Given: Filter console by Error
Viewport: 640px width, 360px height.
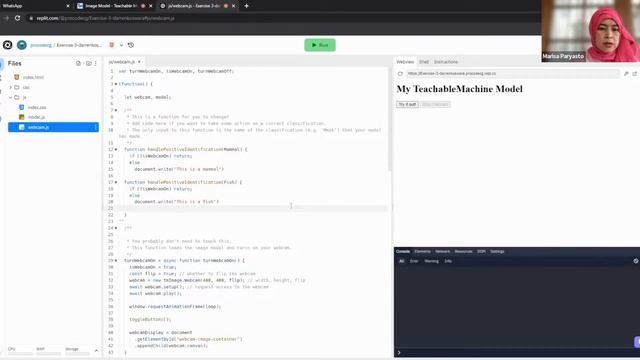Looking at the screenshot, I should point(414,261).
